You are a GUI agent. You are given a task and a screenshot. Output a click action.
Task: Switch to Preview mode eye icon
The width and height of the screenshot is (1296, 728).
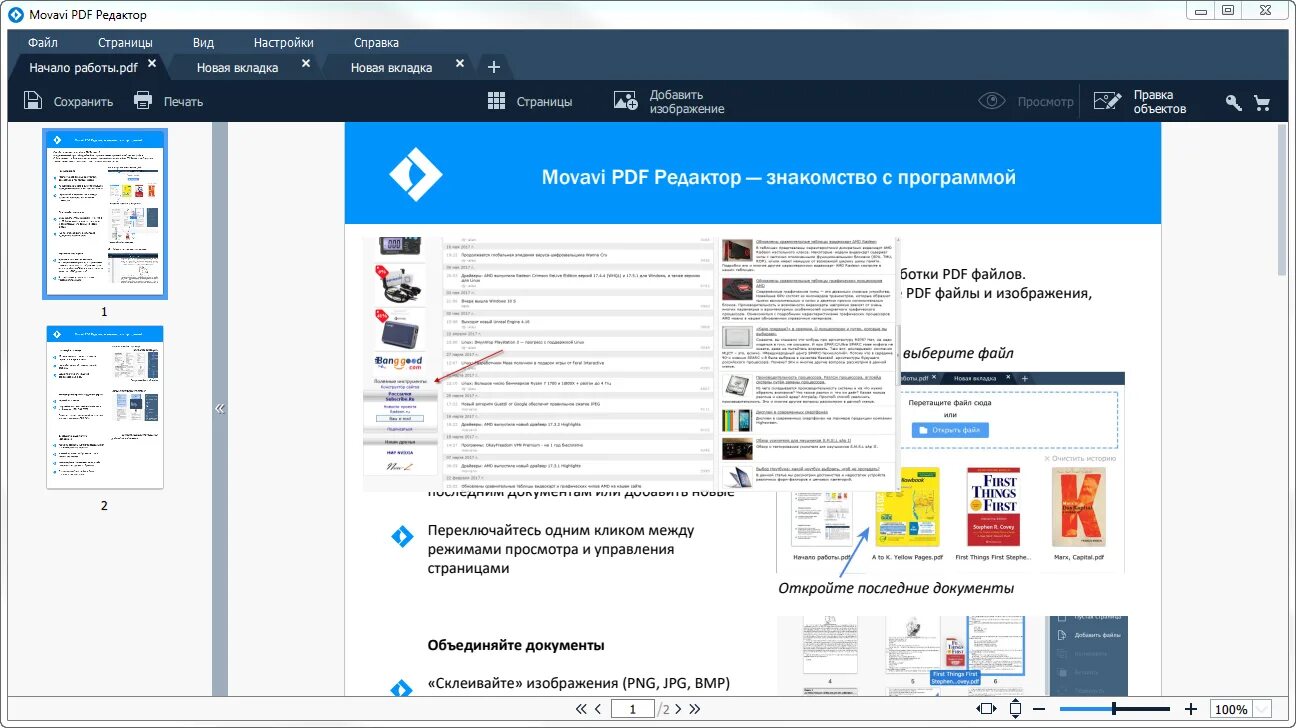(992, 101)
